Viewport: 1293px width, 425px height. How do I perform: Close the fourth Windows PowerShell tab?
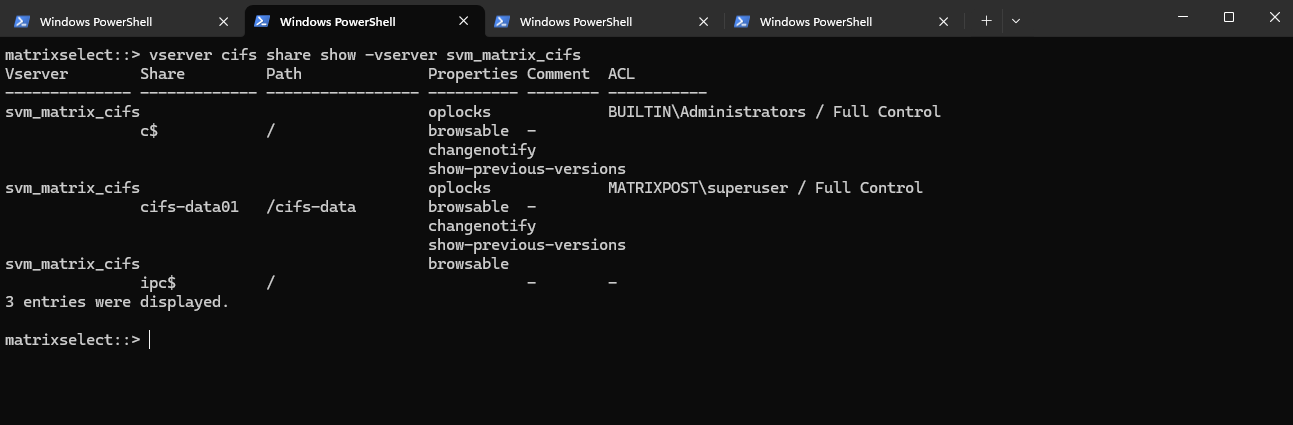coord(943,21)
